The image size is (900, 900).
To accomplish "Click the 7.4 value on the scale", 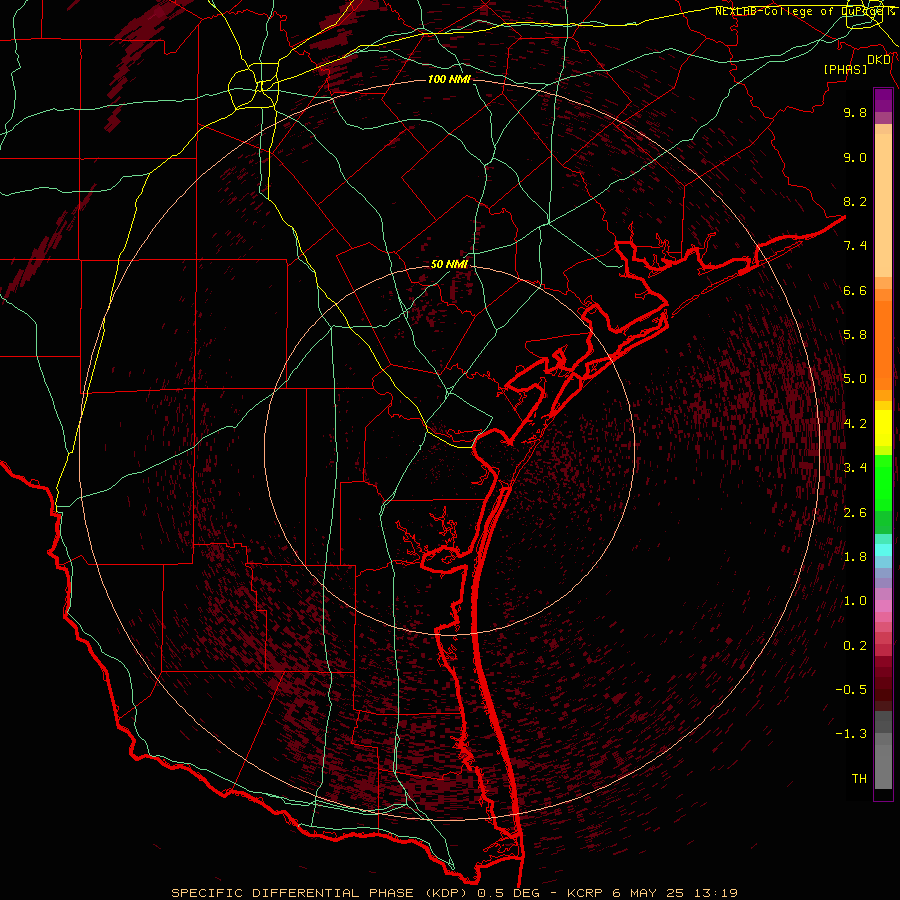I will click(x=855, y=246).
